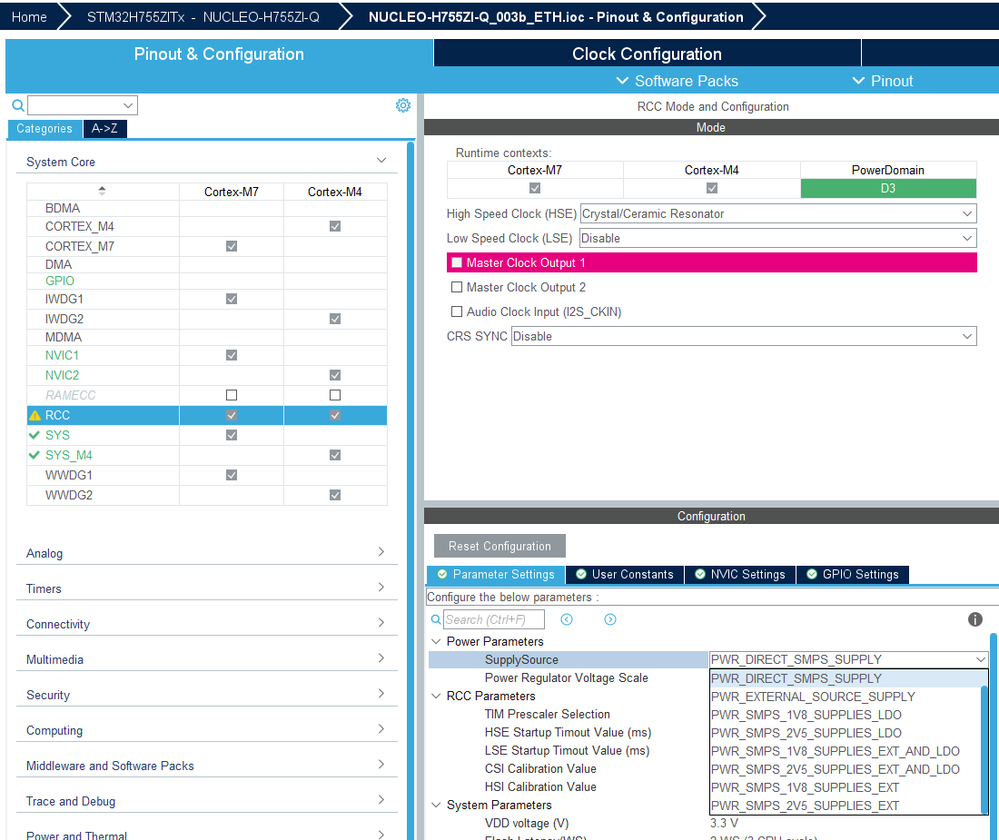The image size is (999, 840).
Task: Expand the Computing category
Action: pyautogui.click(x=381, y=728)
